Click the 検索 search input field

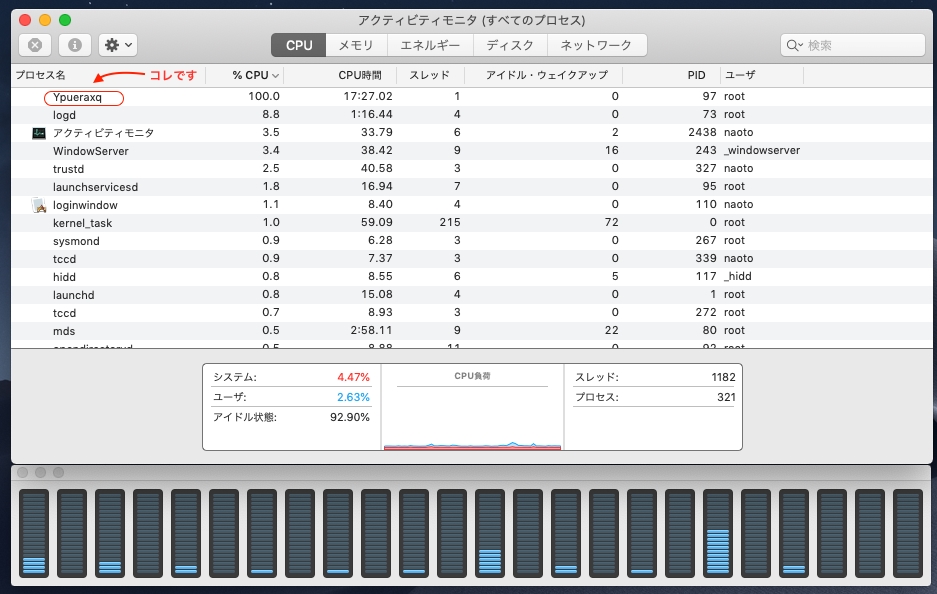point(853,45)
